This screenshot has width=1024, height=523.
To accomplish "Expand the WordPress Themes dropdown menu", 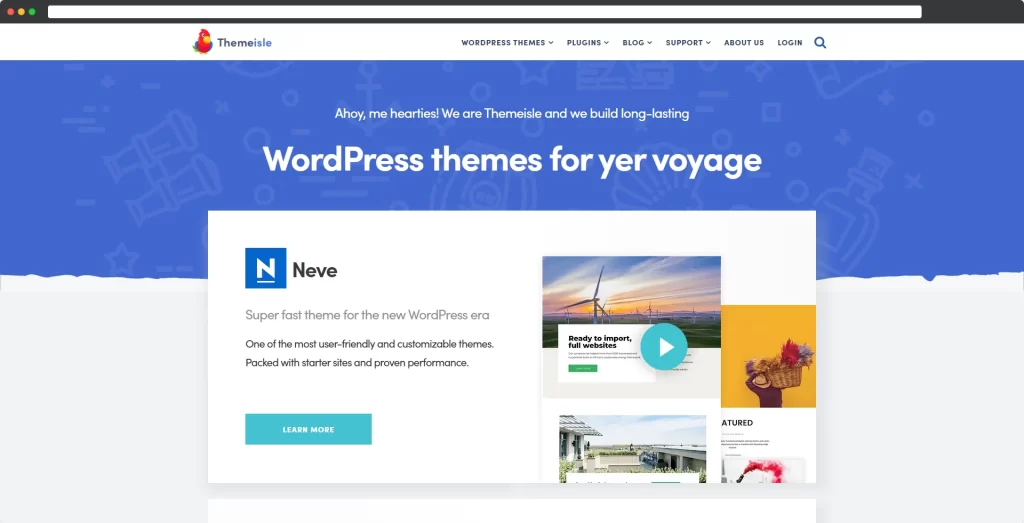I will 507,42.
